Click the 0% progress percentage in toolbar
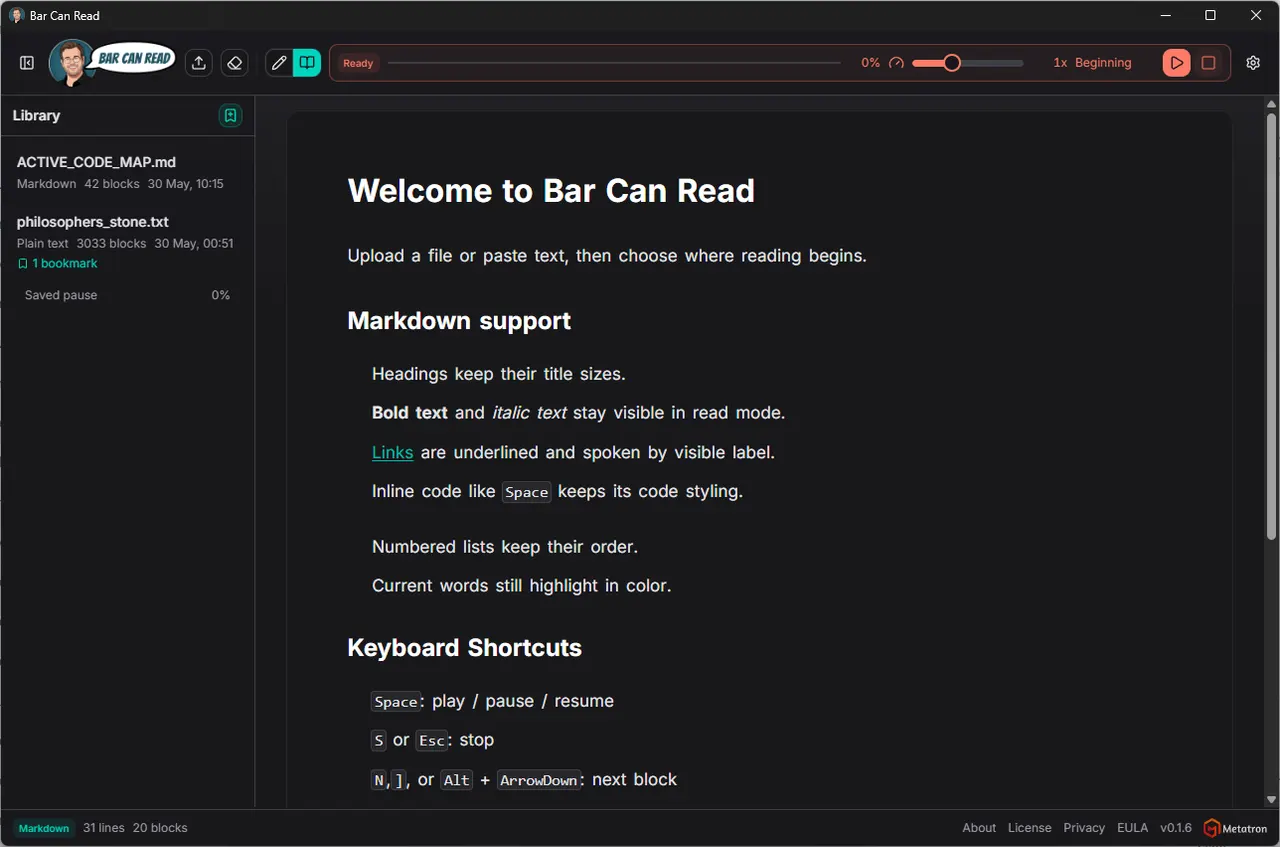 (x=870, y=63)
